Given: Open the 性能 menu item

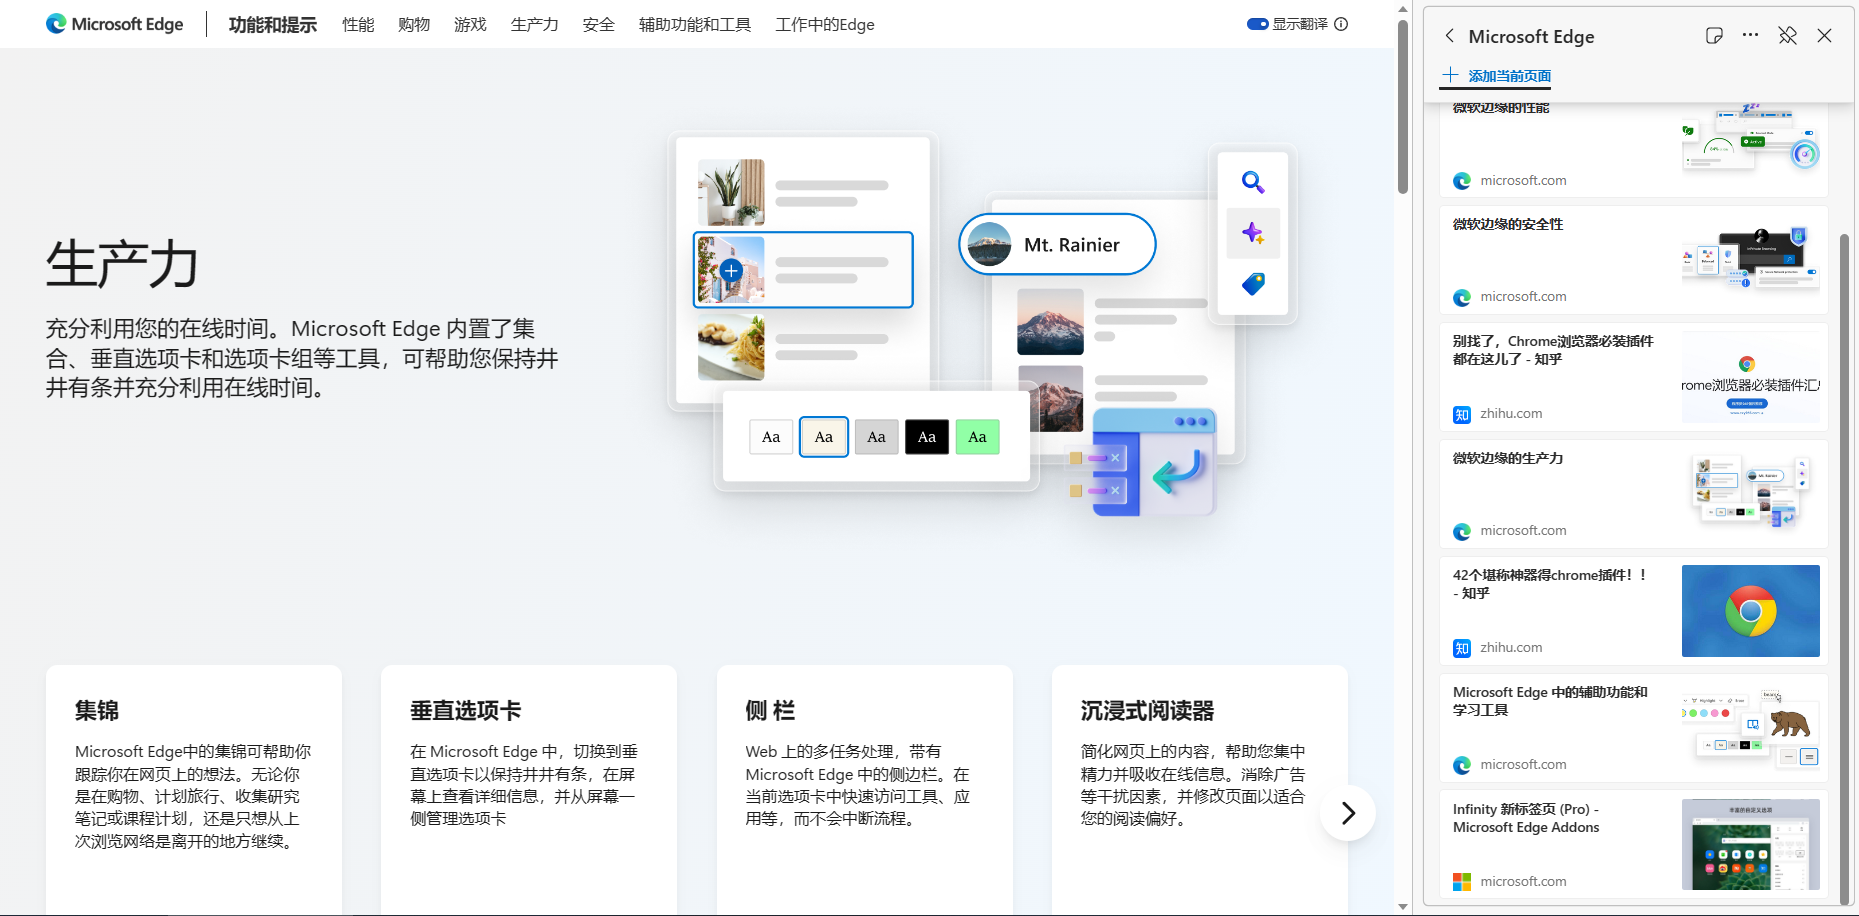Looking at the screenshot, I should [x=358, y=24].
